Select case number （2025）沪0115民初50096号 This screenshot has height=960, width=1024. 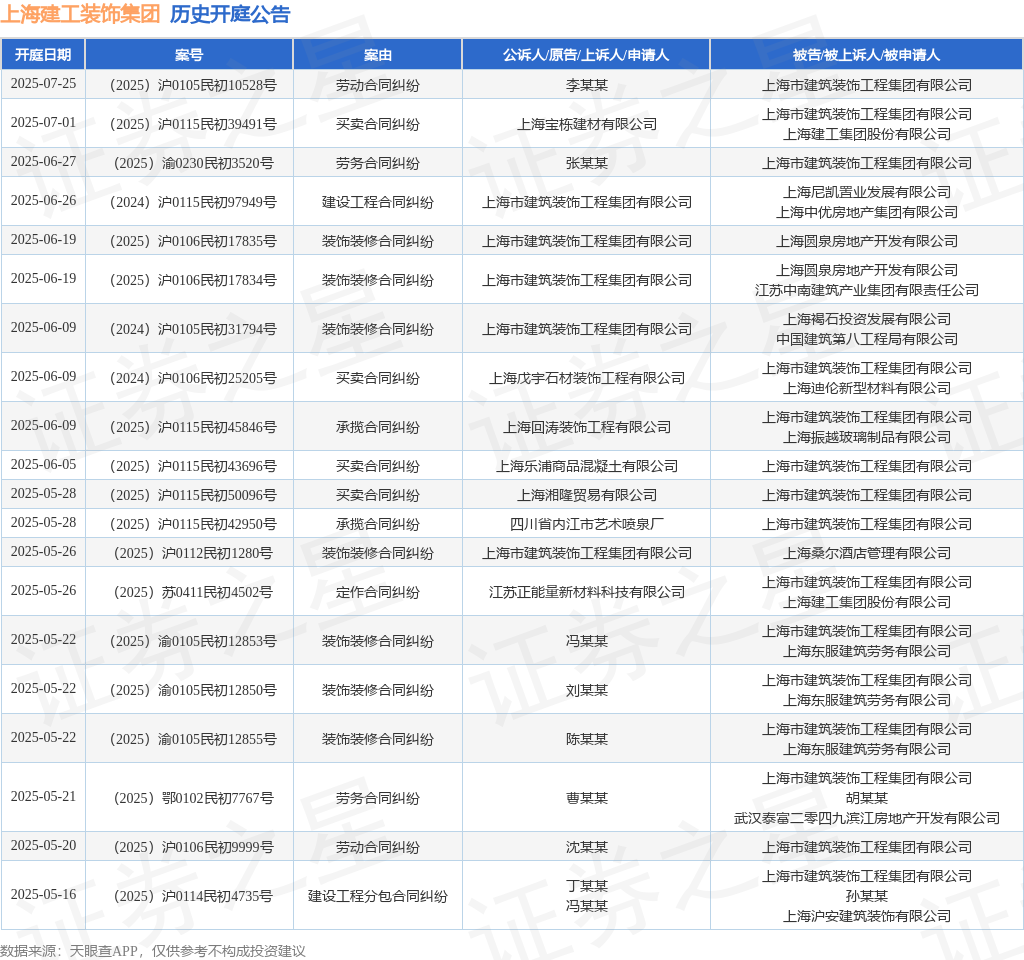click(193, 495)
